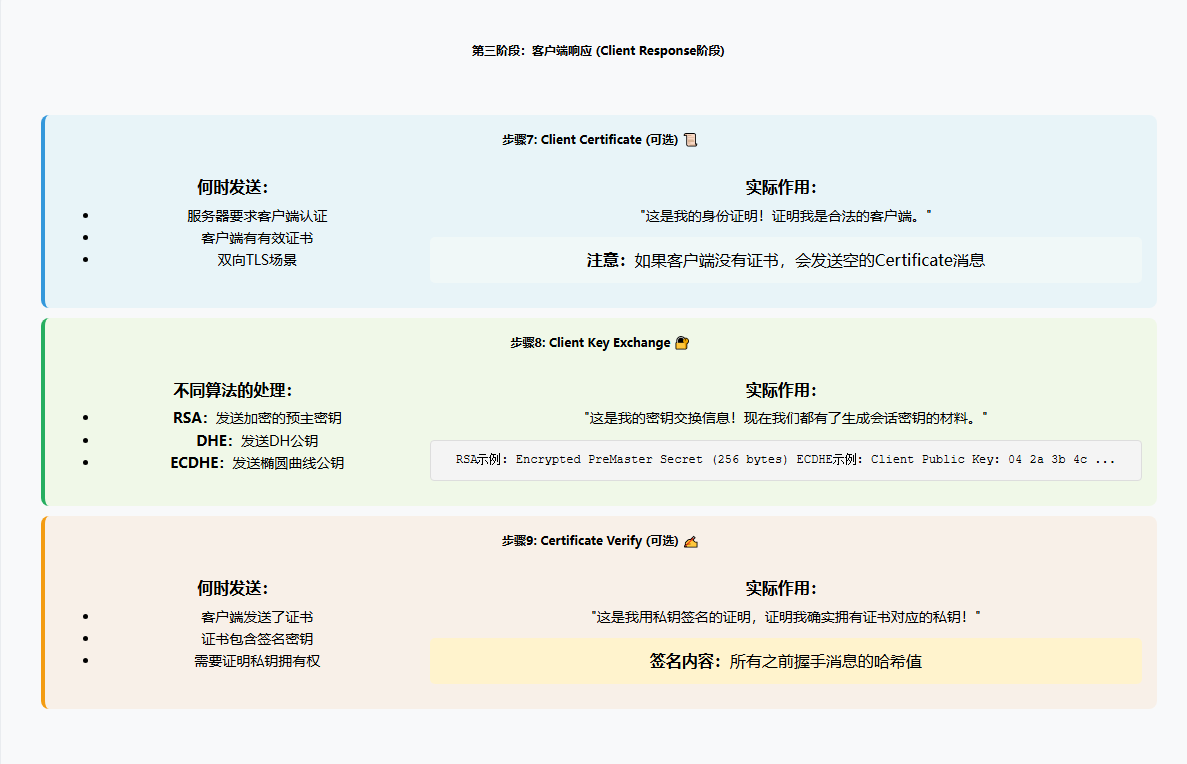
Task: Click the lock-key emoji beside 步骤8 heading
Action: [x=682, y=343]
